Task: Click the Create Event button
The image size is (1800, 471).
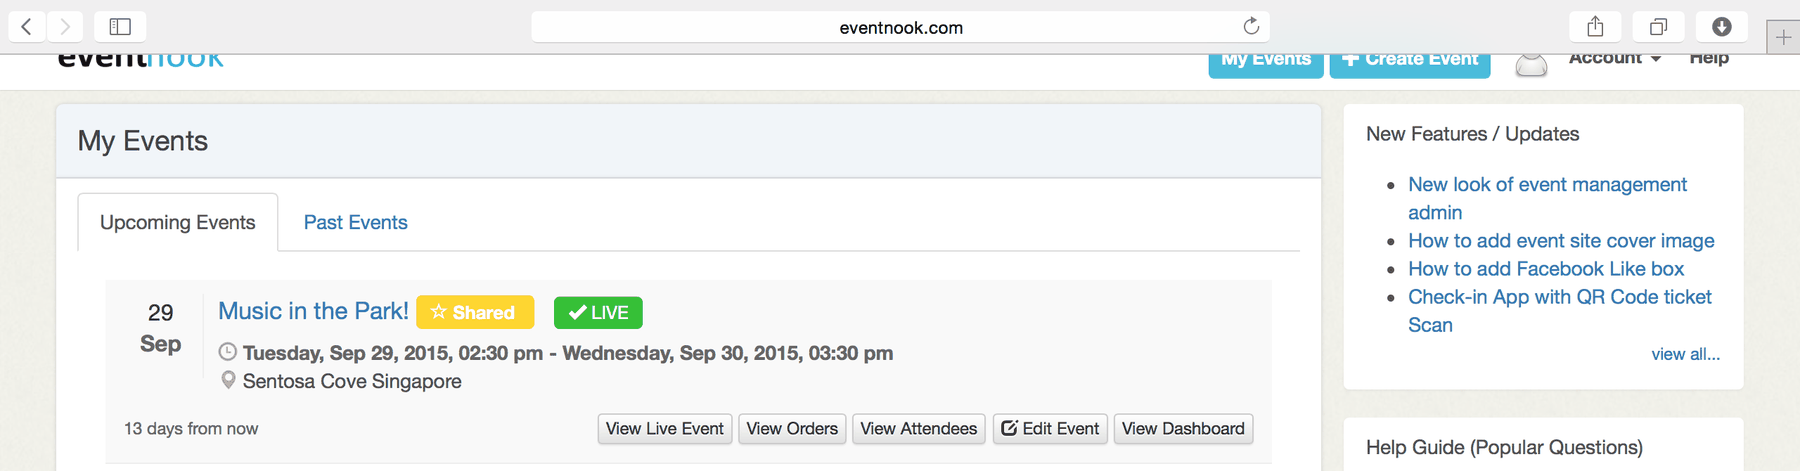Action: [1410, 63]
